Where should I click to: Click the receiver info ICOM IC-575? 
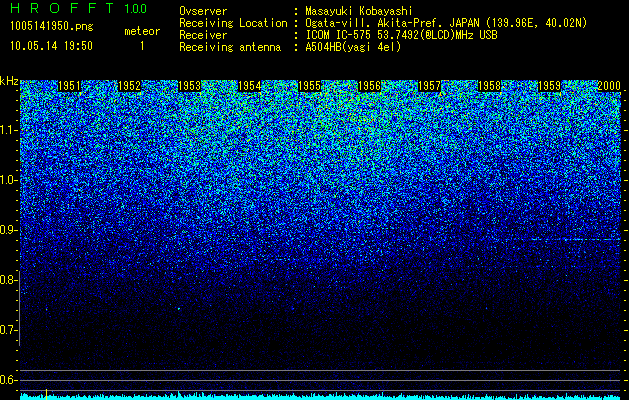click(339, 35)
